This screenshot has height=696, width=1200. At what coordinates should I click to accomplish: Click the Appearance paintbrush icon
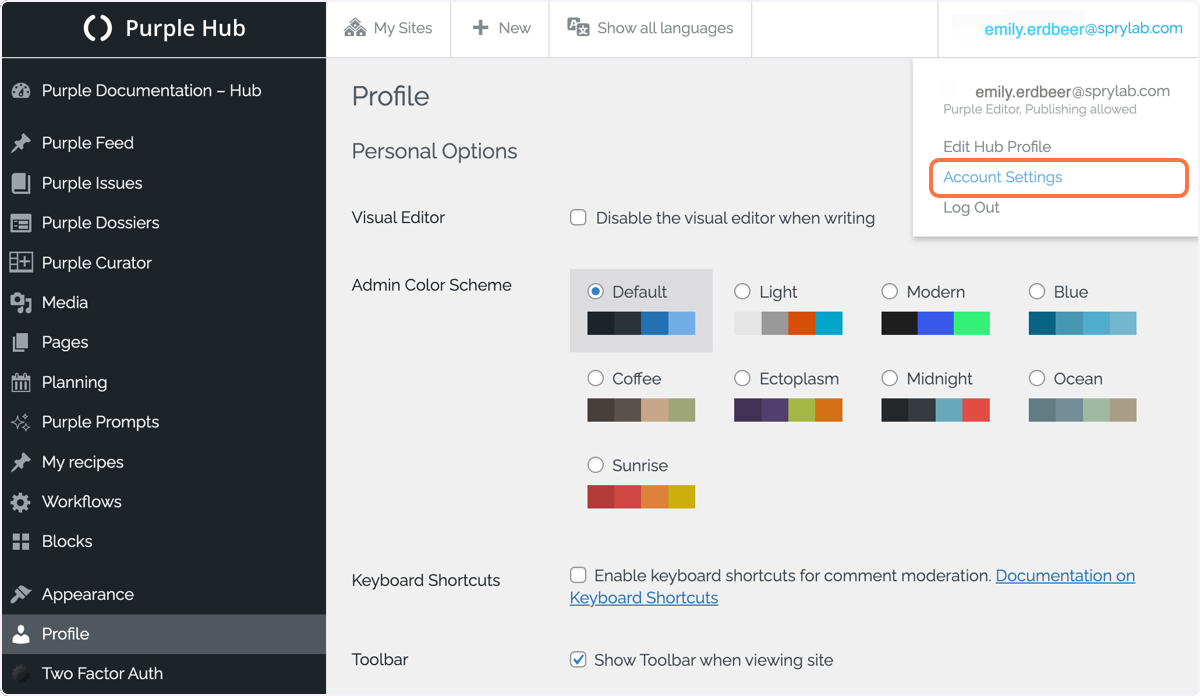coord(21,594)
